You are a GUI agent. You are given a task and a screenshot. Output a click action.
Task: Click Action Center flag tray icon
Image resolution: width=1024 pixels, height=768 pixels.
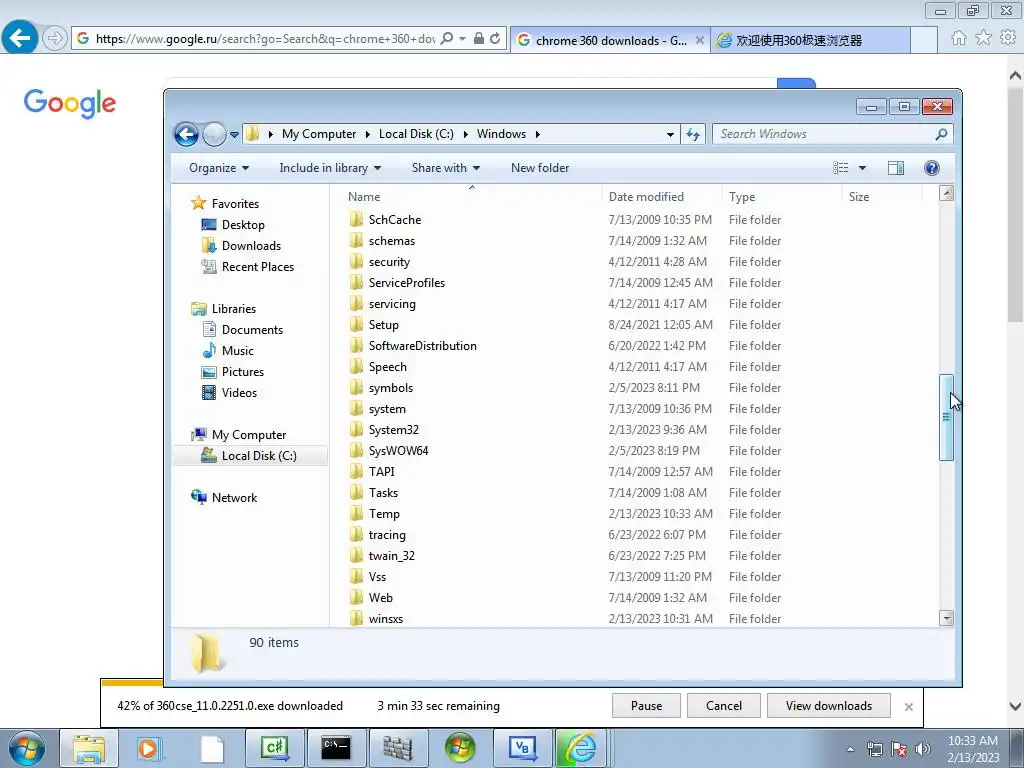tap(899, 749)
